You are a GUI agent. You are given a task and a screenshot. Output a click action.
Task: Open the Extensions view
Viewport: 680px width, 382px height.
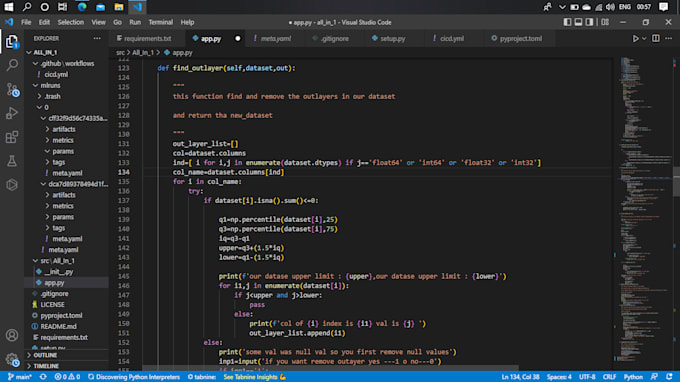click(x=12, y=137)
